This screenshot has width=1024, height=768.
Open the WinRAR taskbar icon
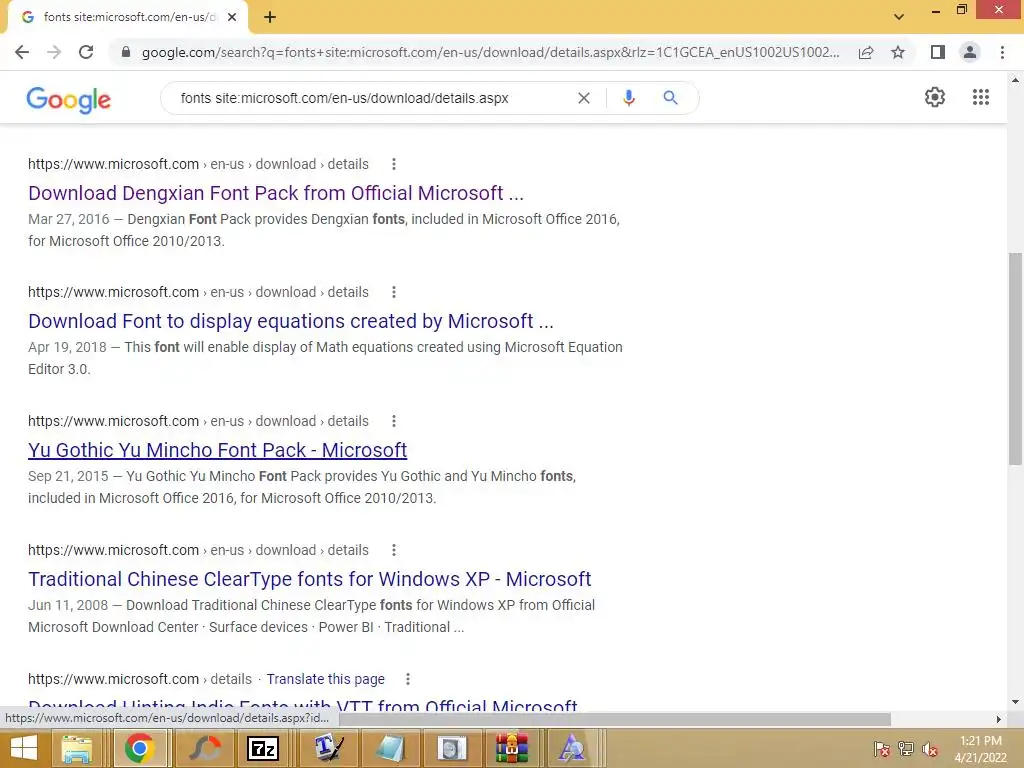[512, 749]
